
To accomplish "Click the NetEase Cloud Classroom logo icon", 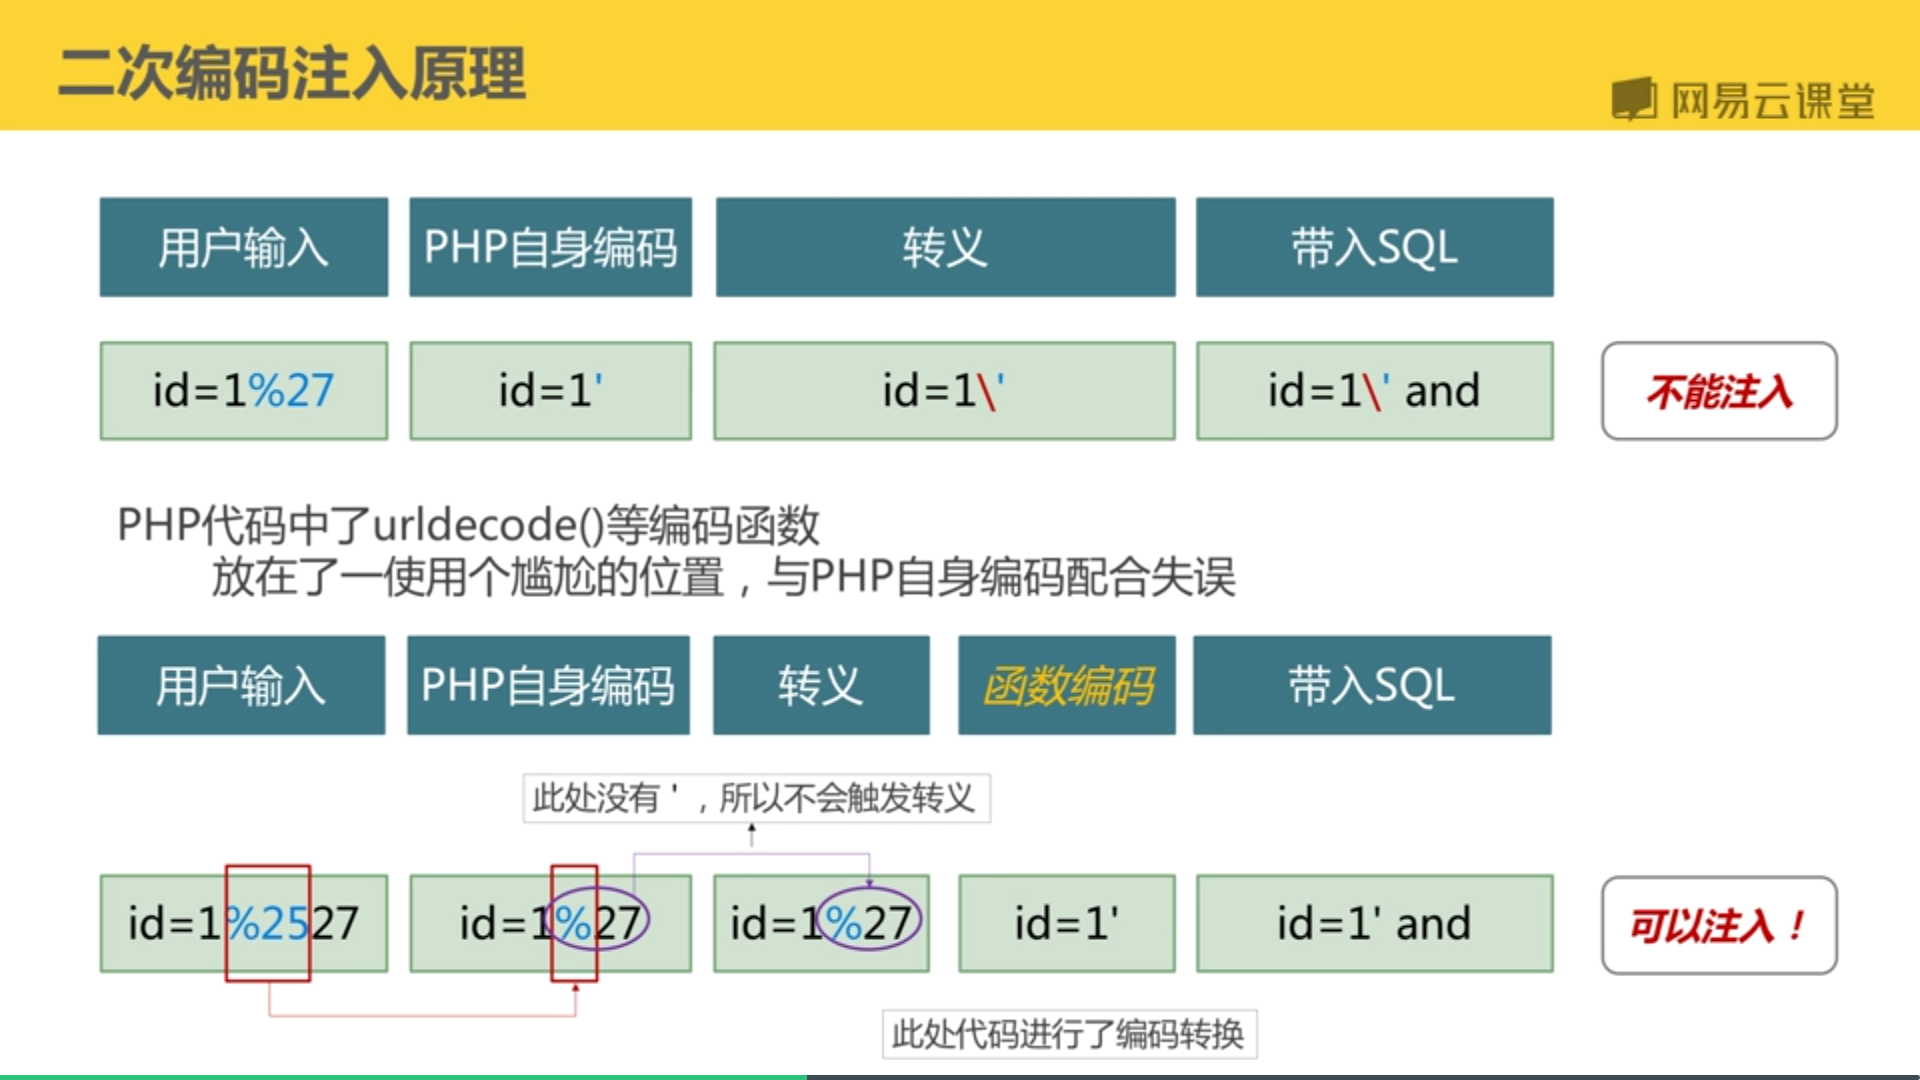I will (1633, 99).
